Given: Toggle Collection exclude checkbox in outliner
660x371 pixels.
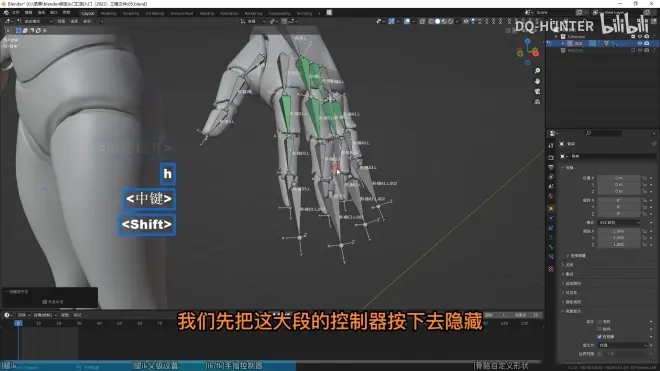Looking at the screenshot, I should tap(633, 37).
